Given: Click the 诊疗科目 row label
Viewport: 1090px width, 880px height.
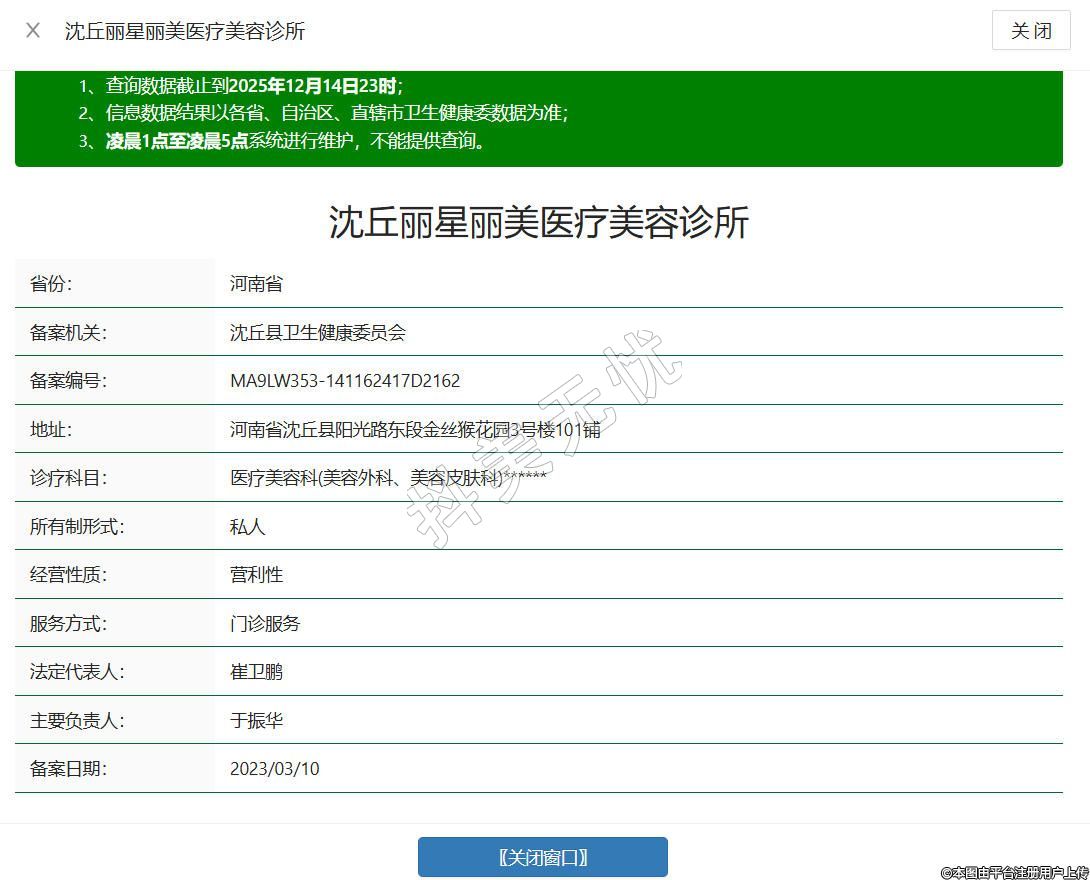Looking at the screenshot, I should coord(68,478).
